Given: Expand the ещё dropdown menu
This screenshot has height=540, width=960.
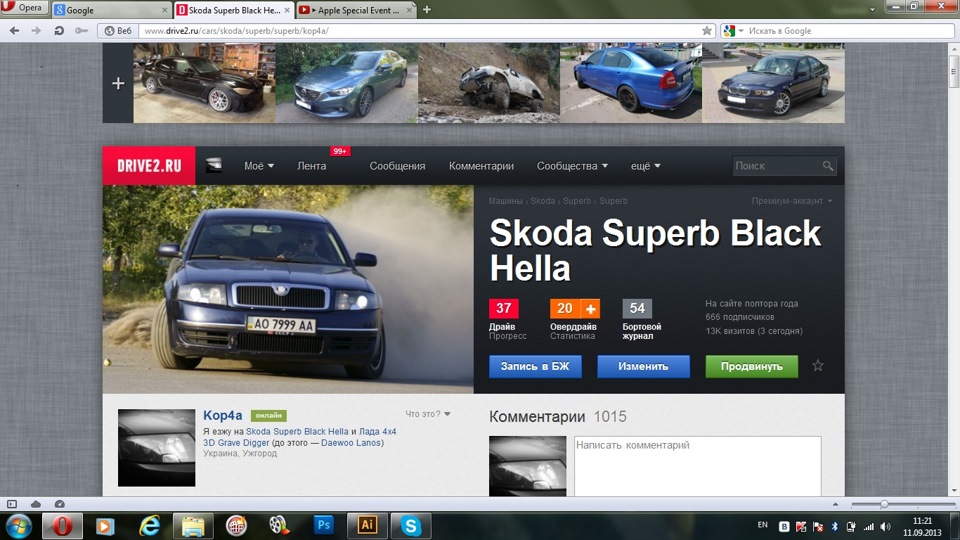Looking at the screenshot, I should tap(645, 166).
